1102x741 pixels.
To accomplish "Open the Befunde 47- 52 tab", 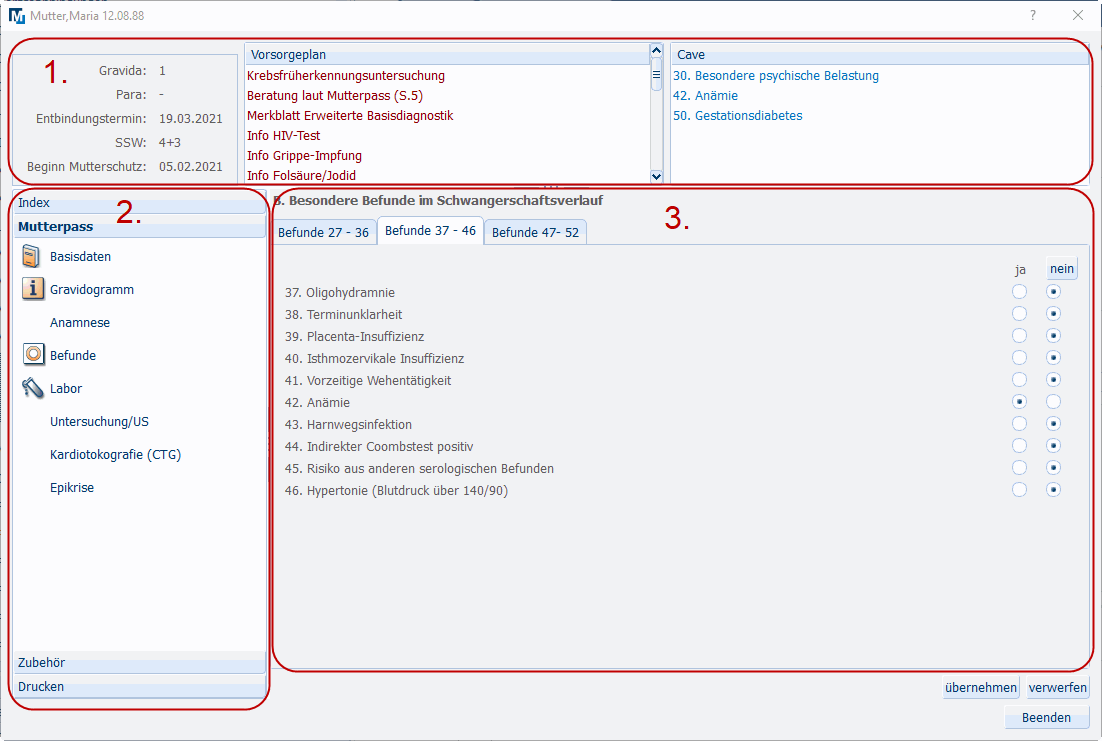I will pos(536,232).
